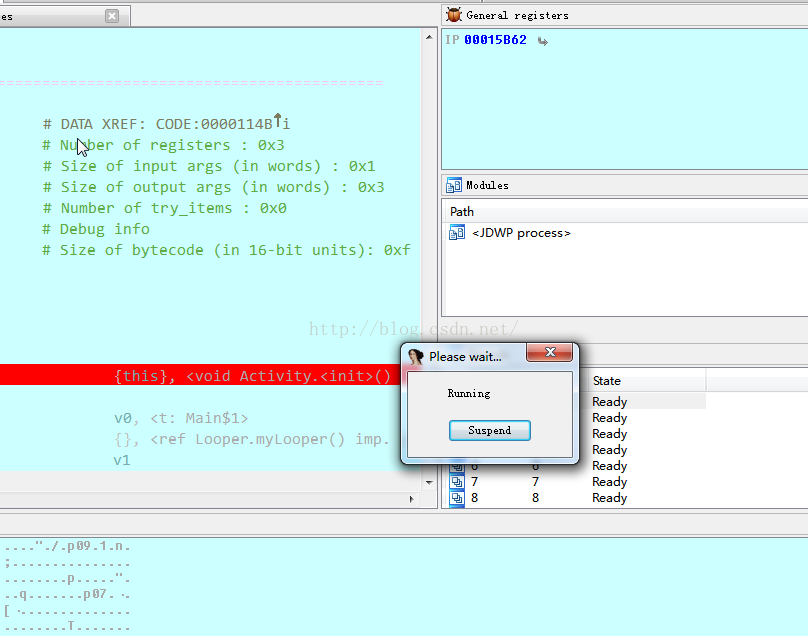The width and height of the screenshot is (808, 636).
Task: Click the 'Number of try_items : 0x0' comment
Action: (x=164, y=208)
